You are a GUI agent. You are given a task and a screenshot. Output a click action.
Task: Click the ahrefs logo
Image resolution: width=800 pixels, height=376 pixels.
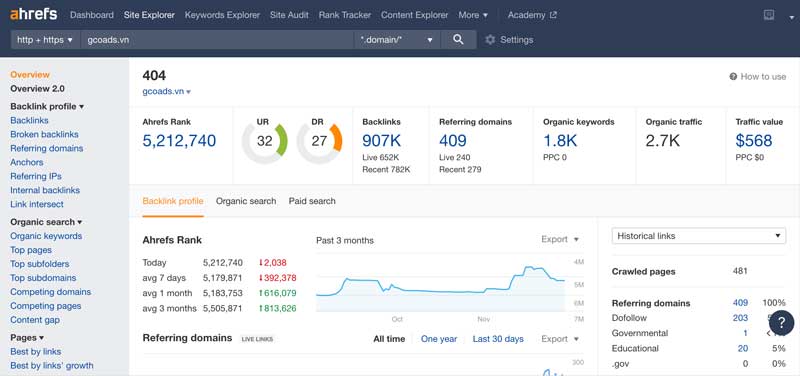34,14
